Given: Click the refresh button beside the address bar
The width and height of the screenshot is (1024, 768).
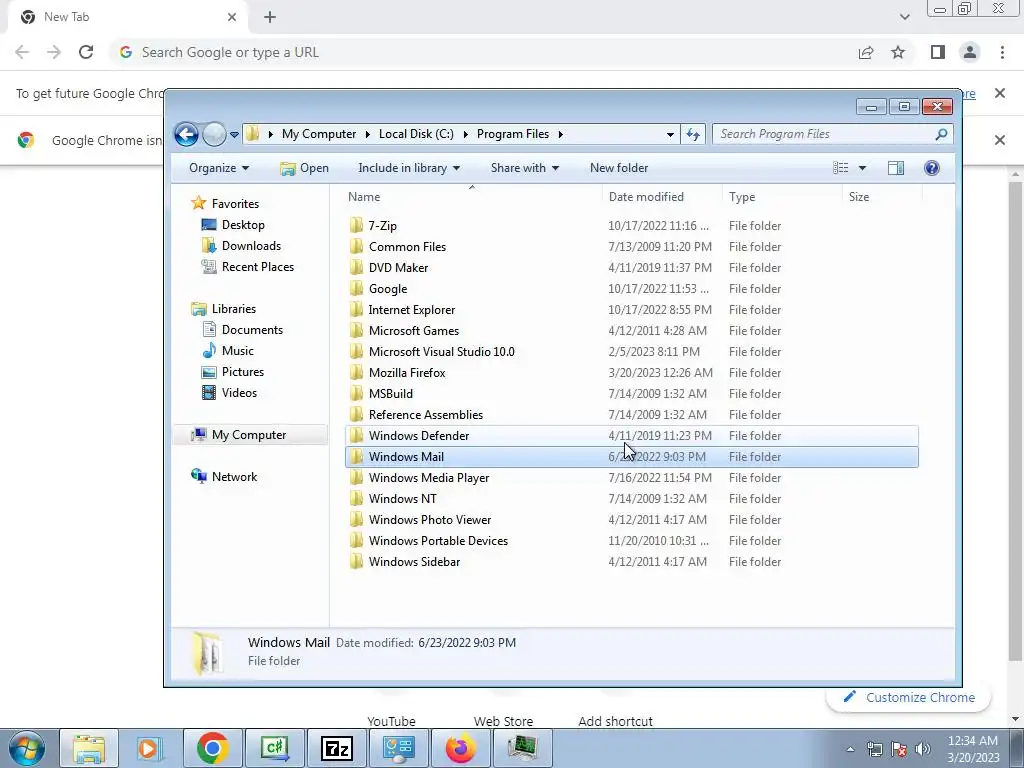Looking at the screenshot, I should [692, 135].
